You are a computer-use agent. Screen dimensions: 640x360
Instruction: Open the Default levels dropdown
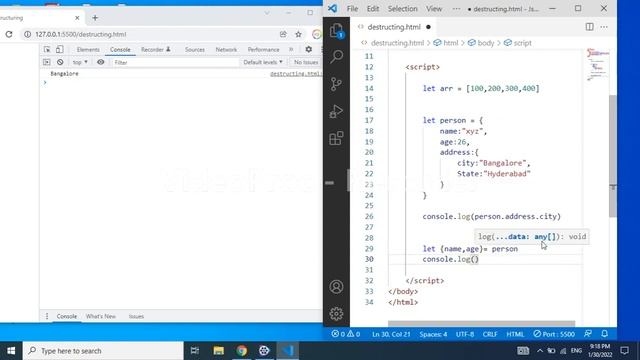point(263,62)
